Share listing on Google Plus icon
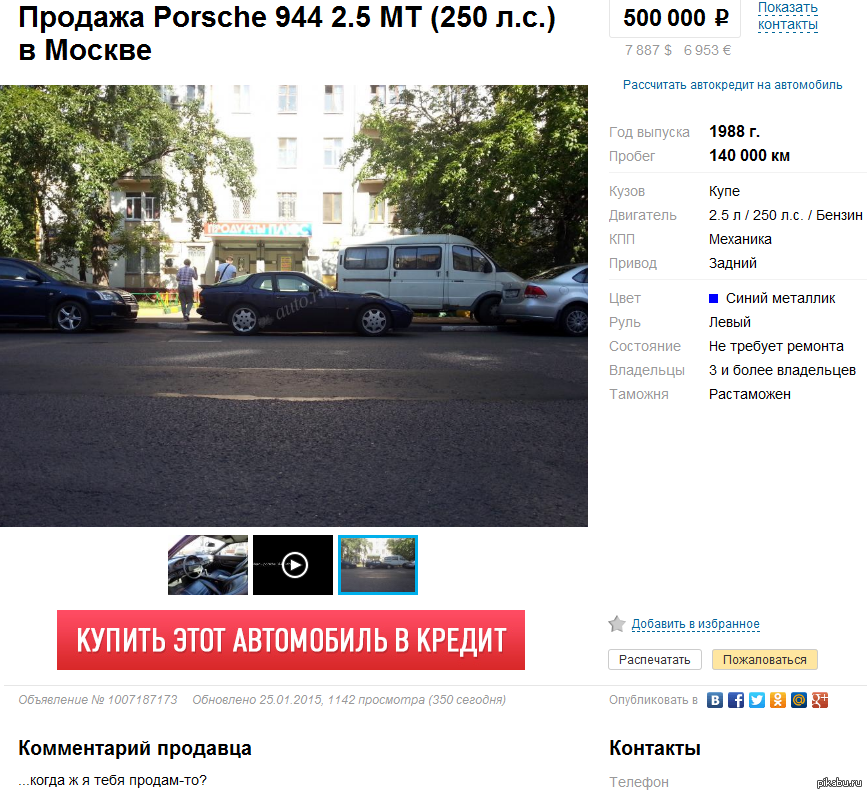Image resolution: width=867 pixels, height=794 pixels. click(819, 700)
